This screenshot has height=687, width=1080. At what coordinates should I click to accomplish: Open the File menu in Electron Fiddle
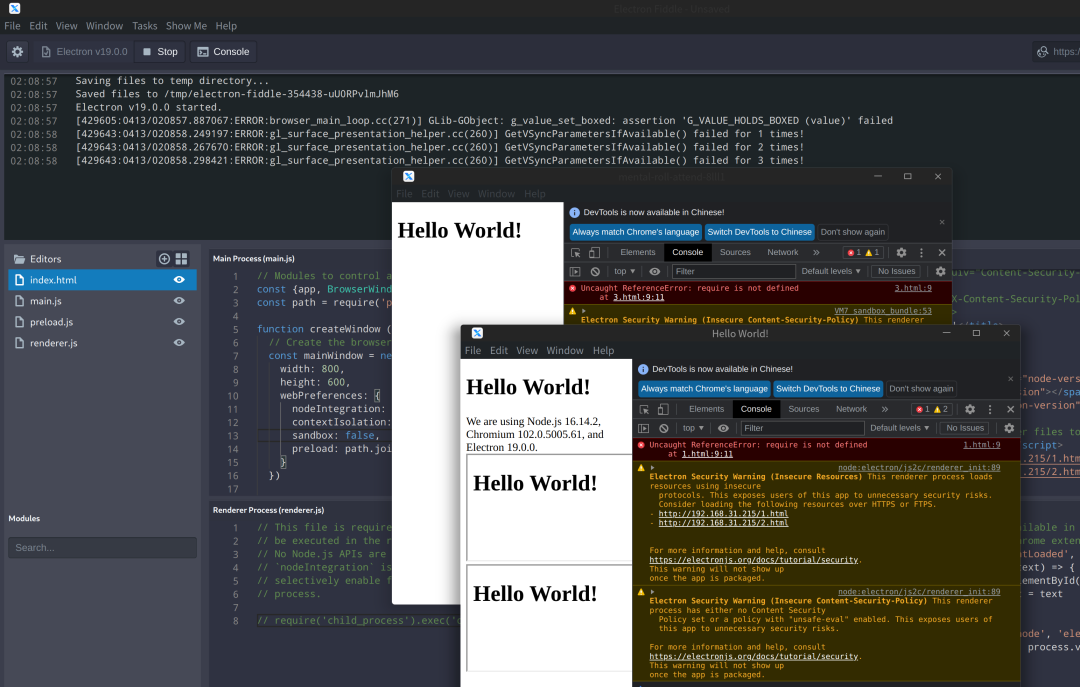point(12,25)
